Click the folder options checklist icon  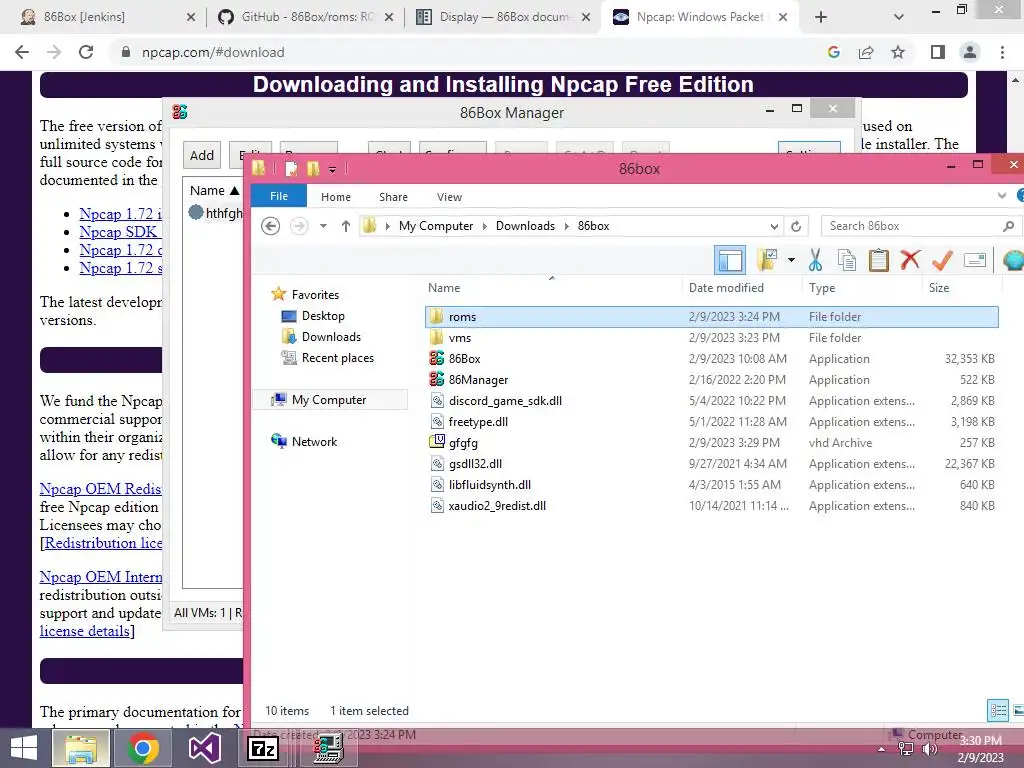[767, 260]
